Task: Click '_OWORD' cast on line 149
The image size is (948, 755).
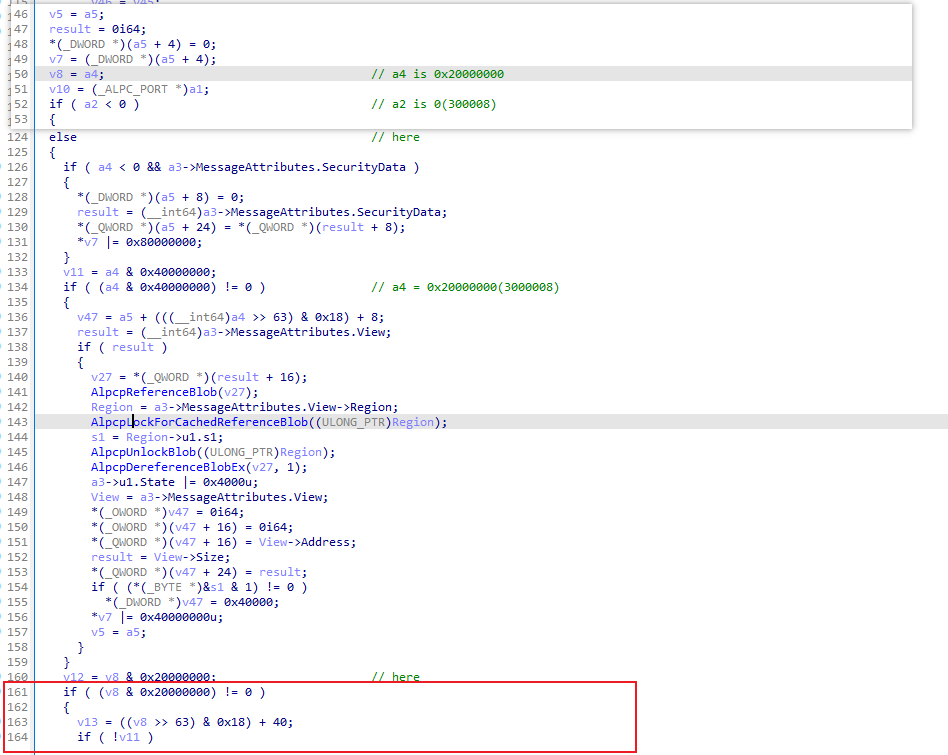Action: click(x=126, y=512)
